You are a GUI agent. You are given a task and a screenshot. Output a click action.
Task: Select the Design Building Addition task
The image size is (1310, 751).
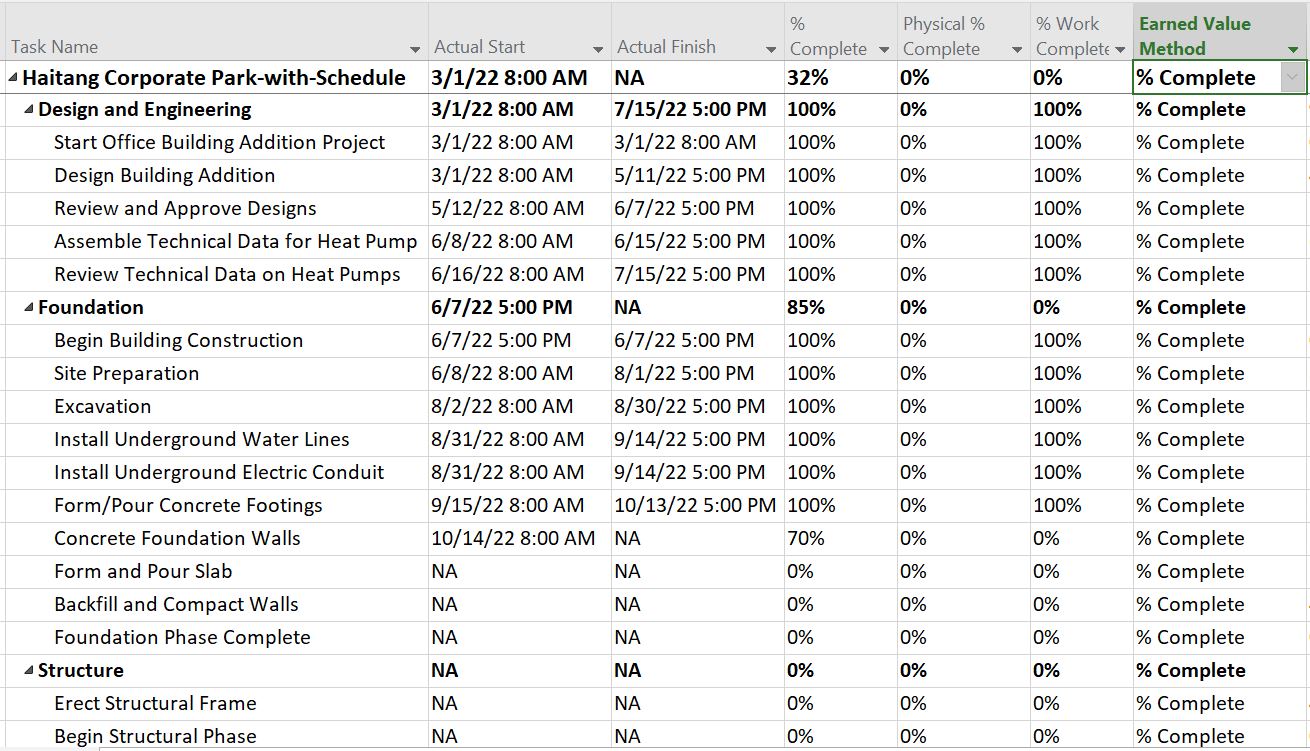pos(165,176)
